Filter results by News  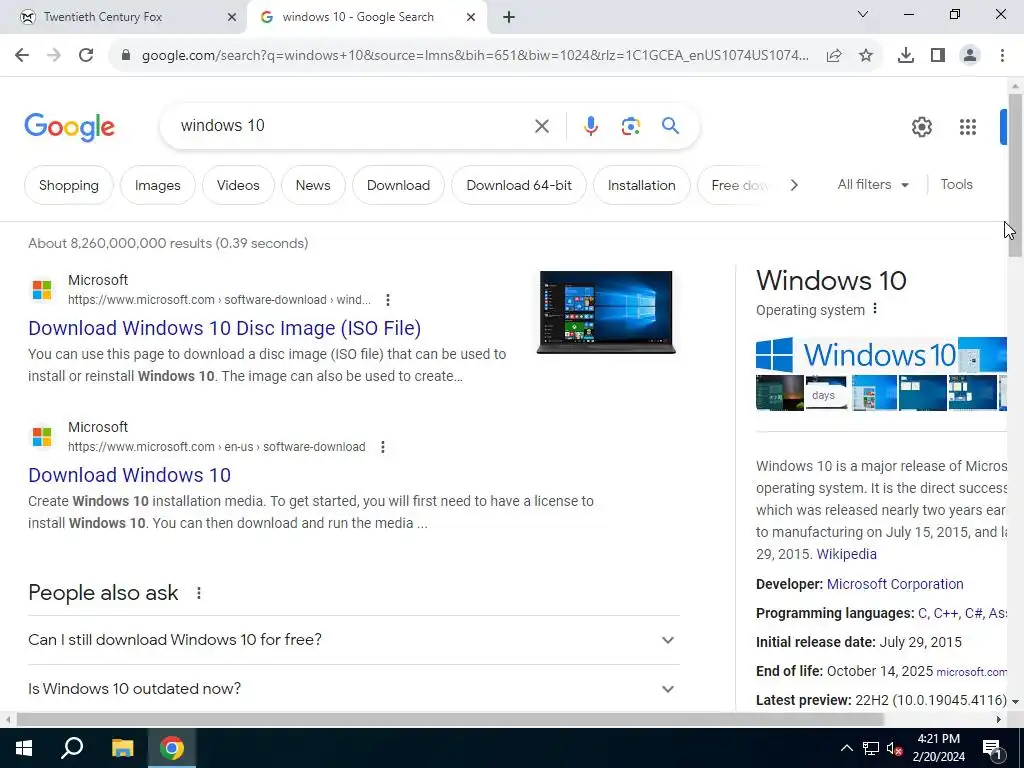(x=313, y=185)
